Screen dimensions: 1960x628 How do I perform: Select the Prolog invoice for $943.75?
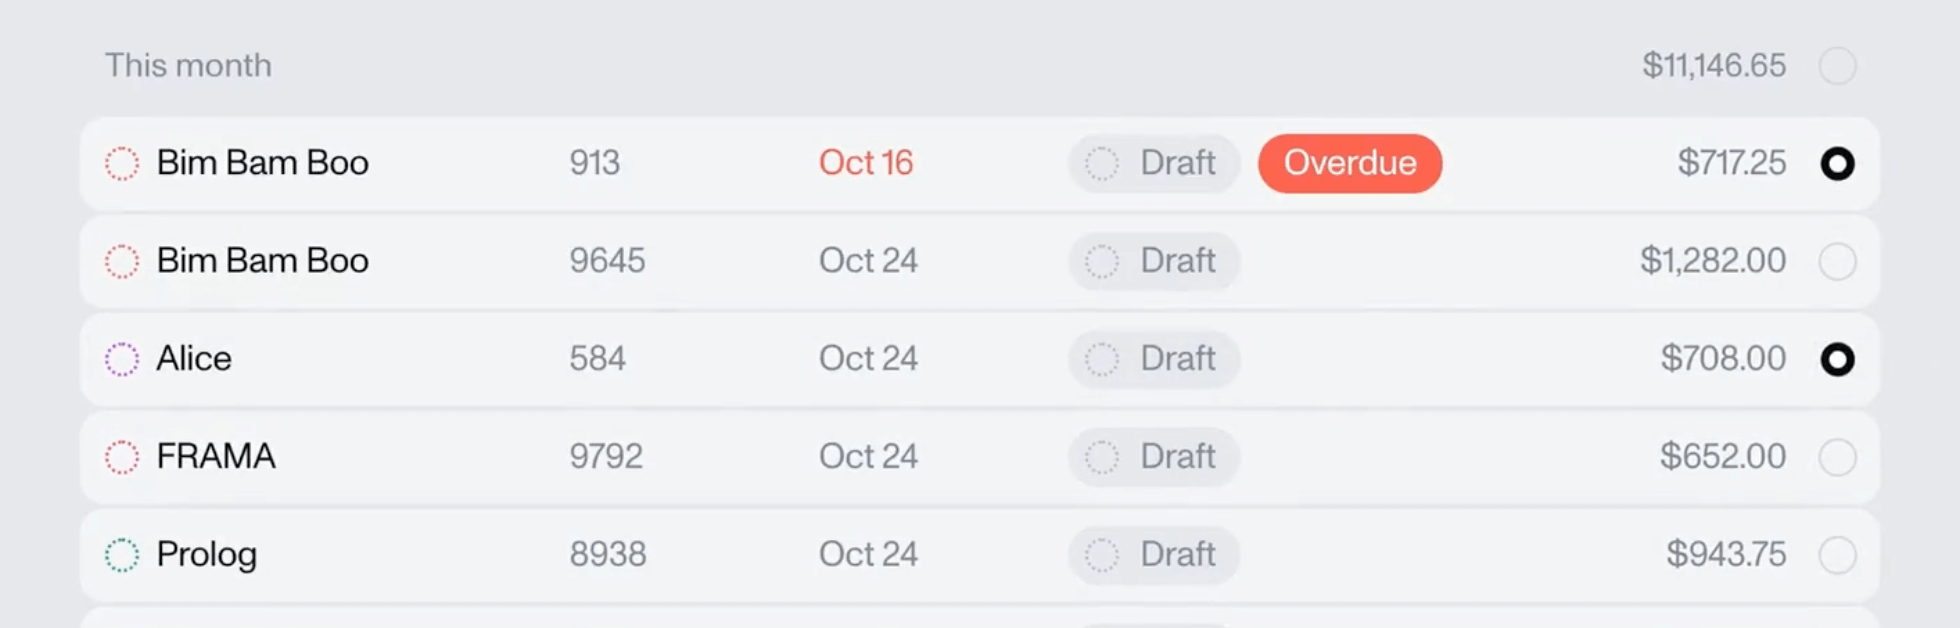click(1837, 555)
